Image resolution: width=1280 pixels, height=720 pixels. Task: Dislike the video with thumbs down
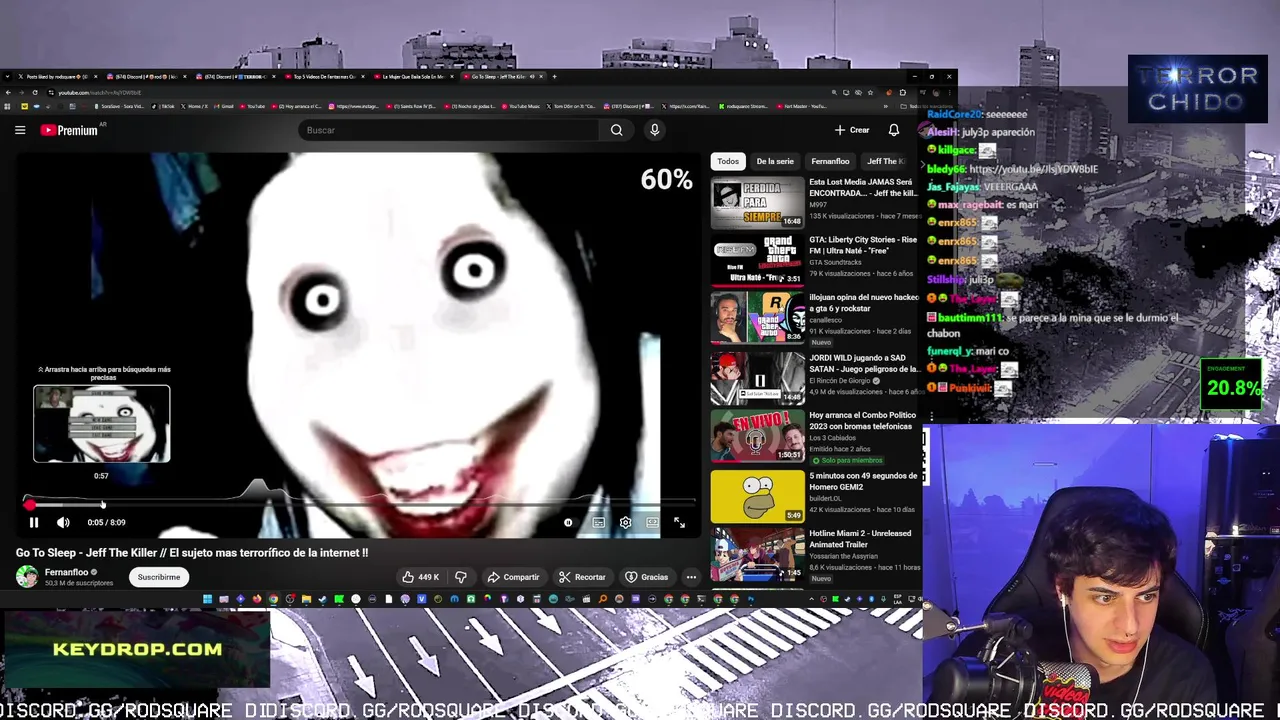click(x=461, y=577)
